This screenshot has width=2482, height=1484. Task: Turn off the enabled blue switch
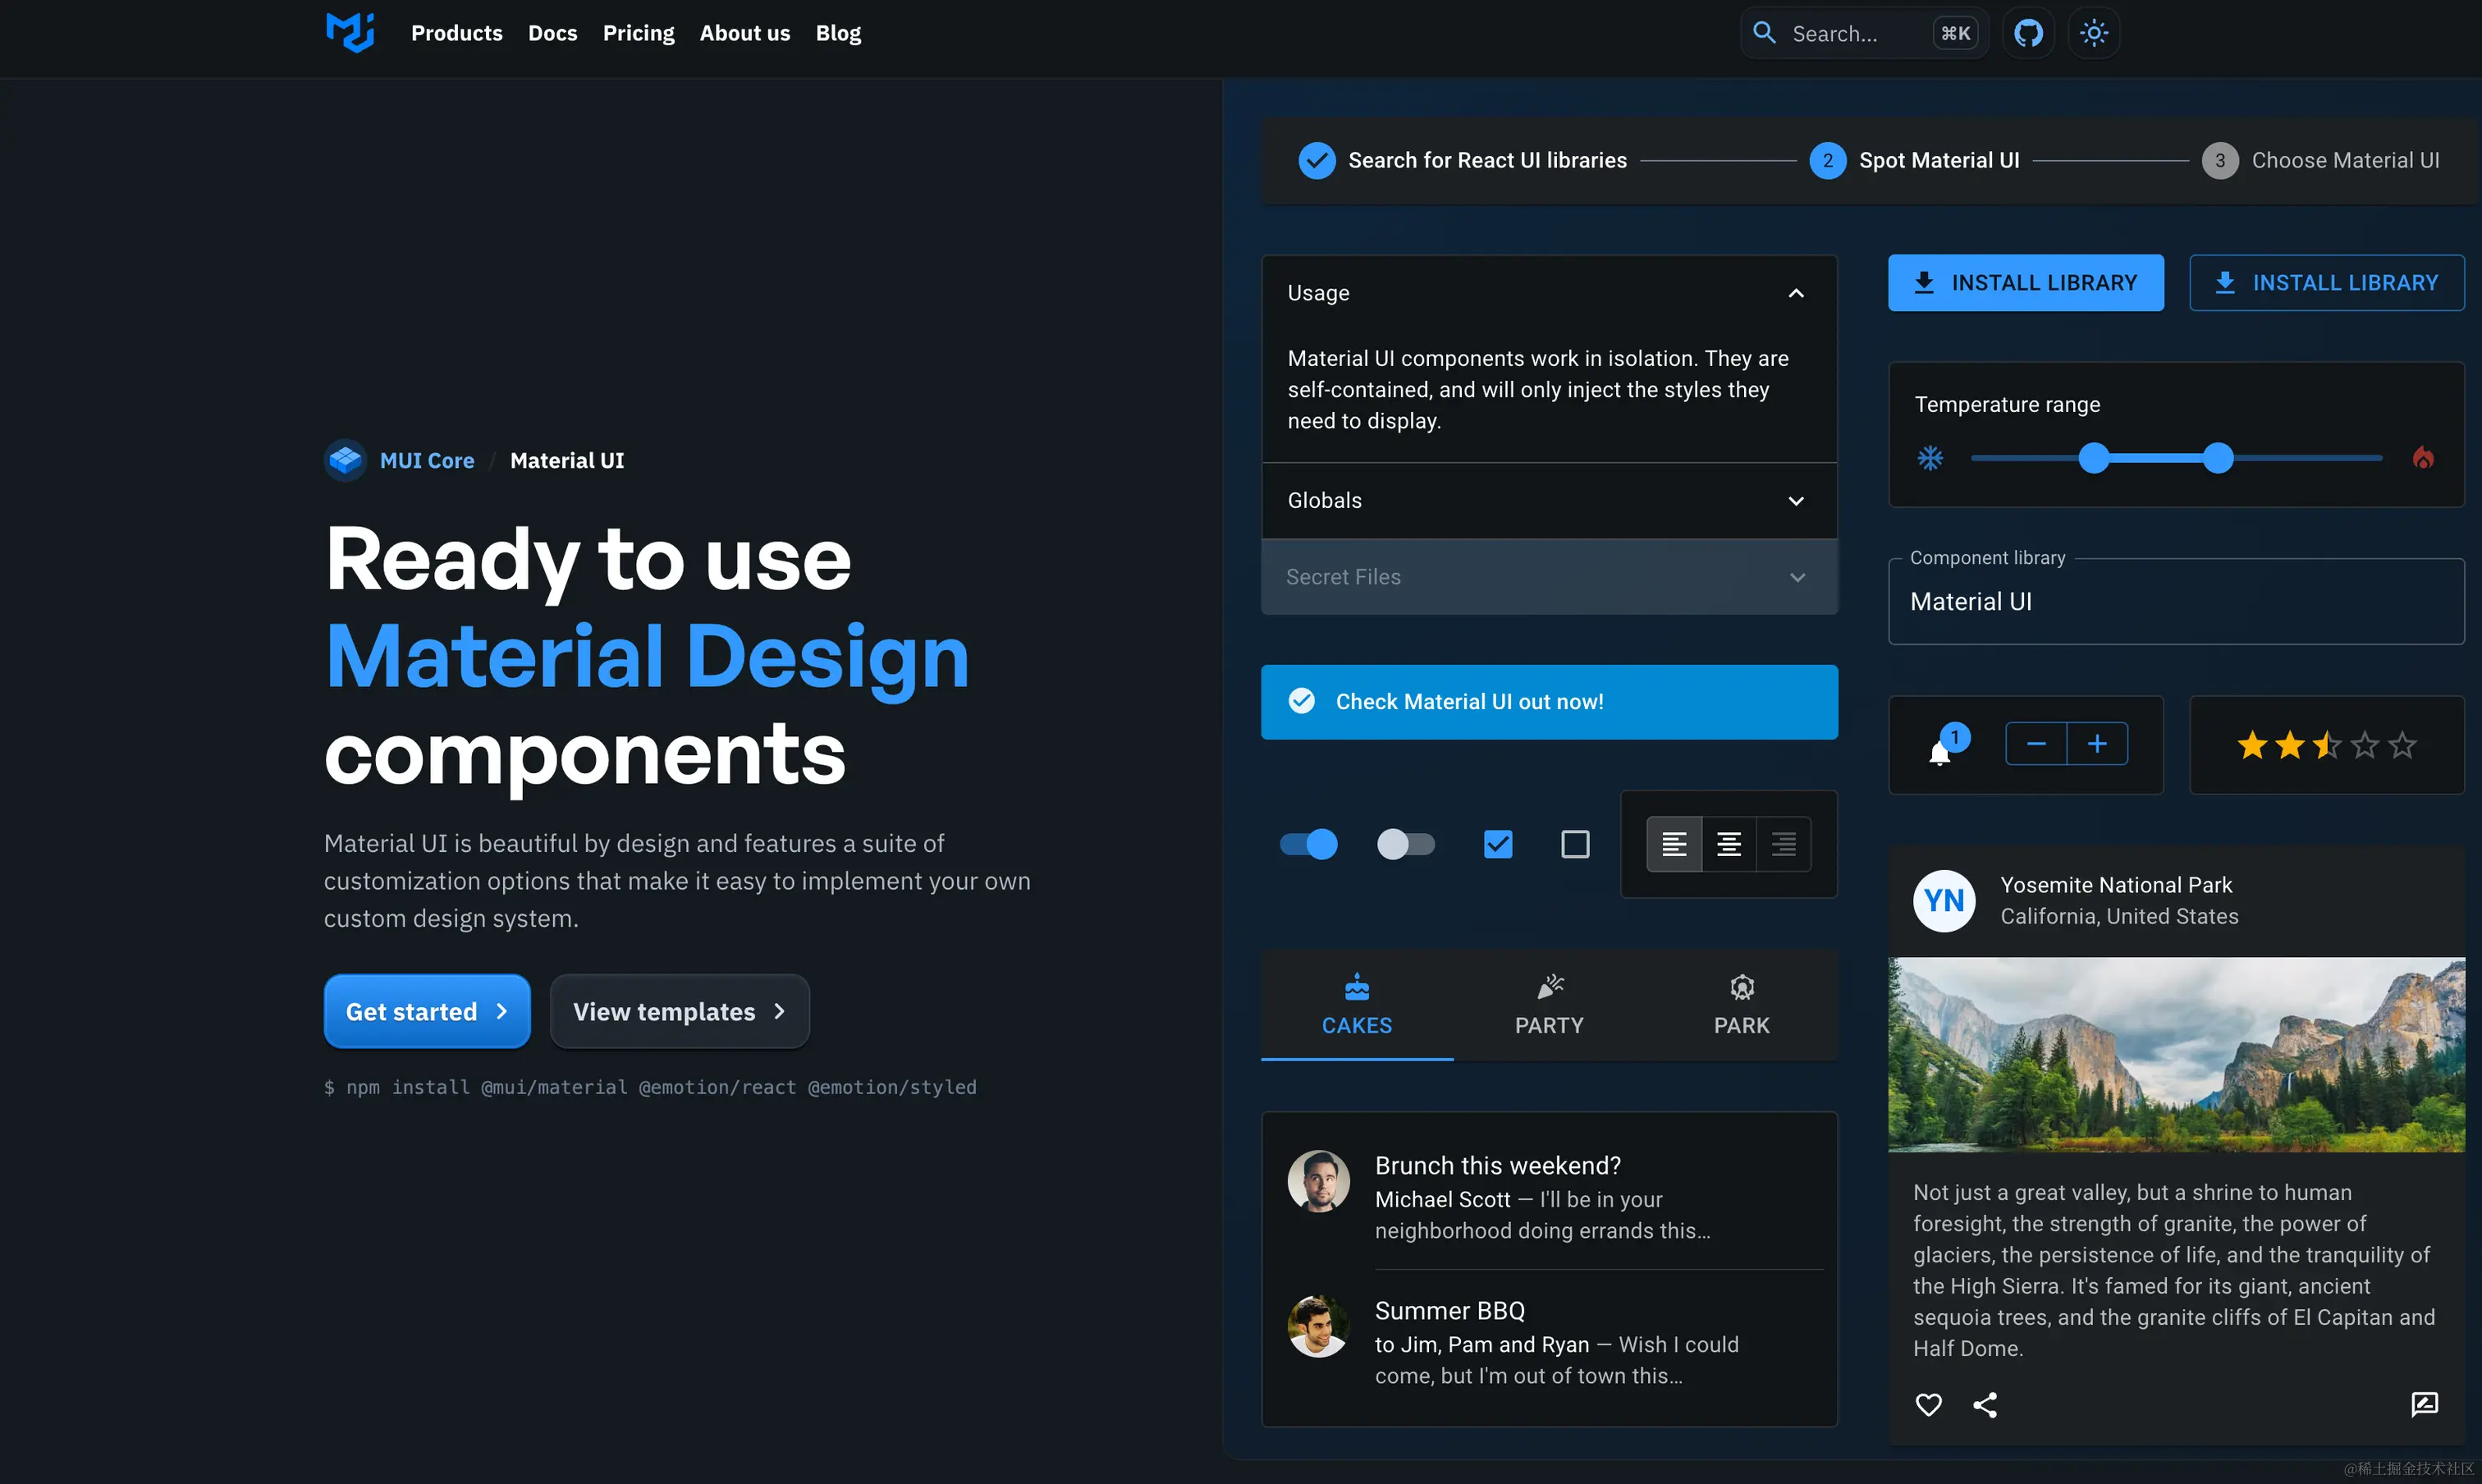click(1308, 844)
